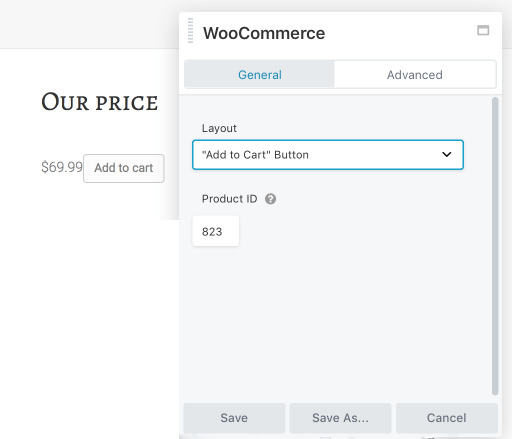The width and height of the screenshot is (512, 439).
Task: Click the settings panel vertical scrollbar
Action: pos(495,246)
